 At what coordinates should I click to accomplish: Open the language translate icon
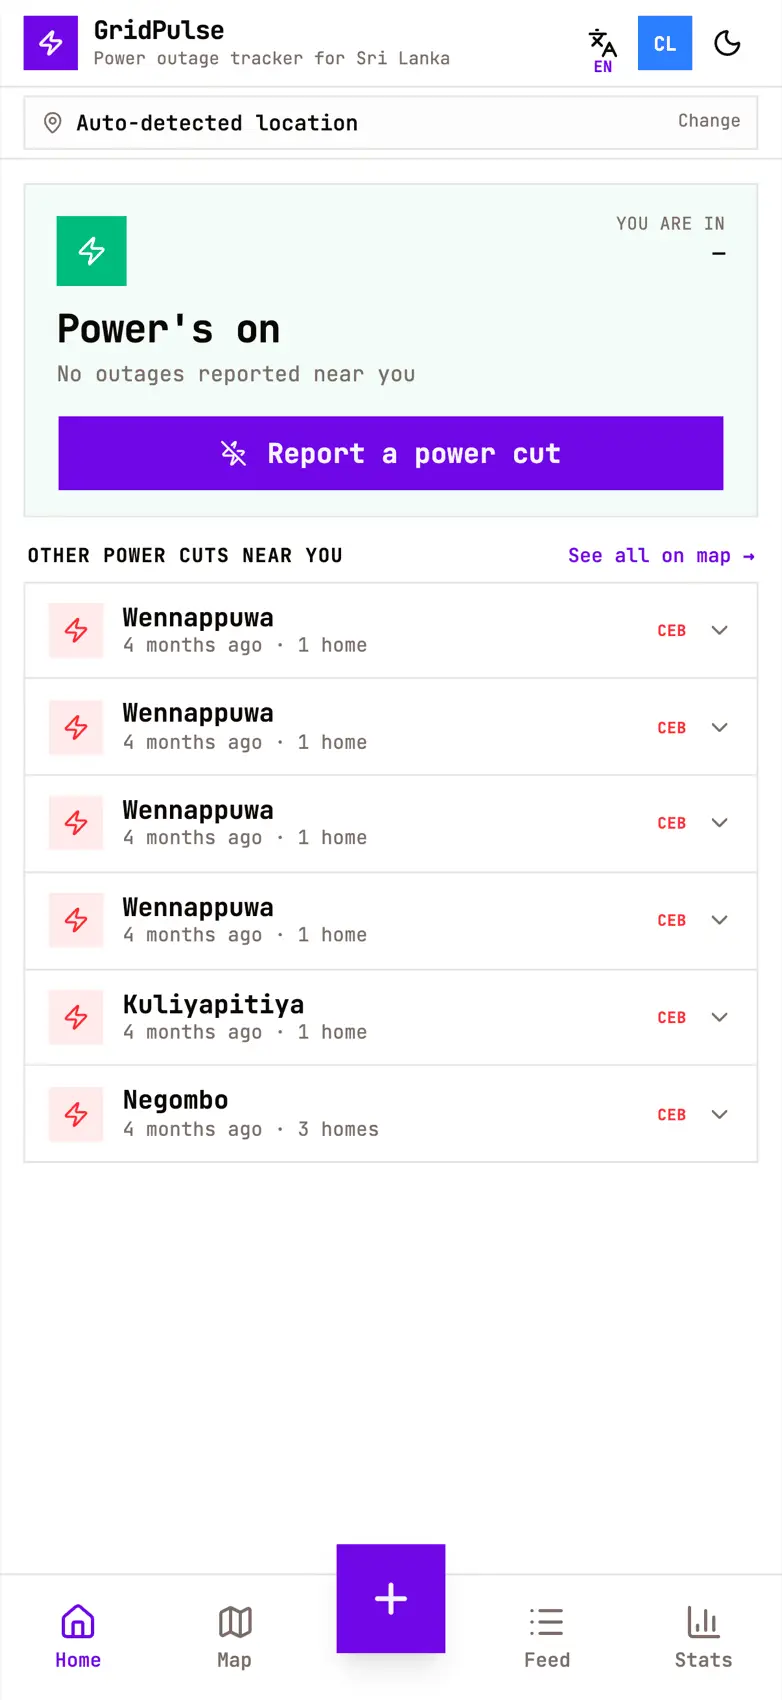[602, 50]
